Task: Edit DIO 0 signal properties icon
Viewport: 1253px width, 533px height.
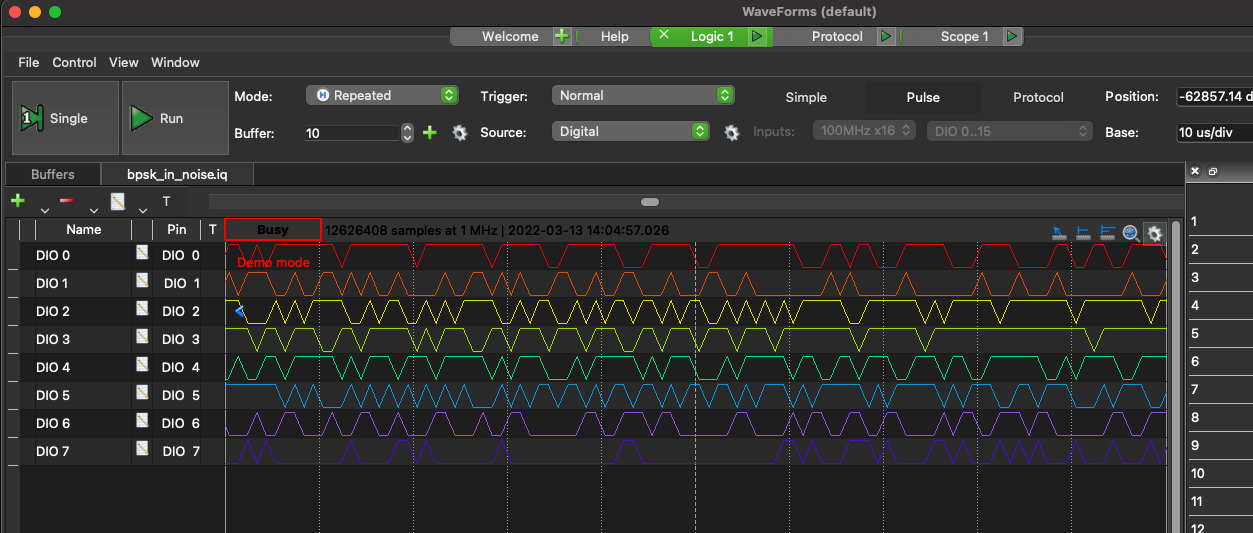Action: click(x=142, y=252)
